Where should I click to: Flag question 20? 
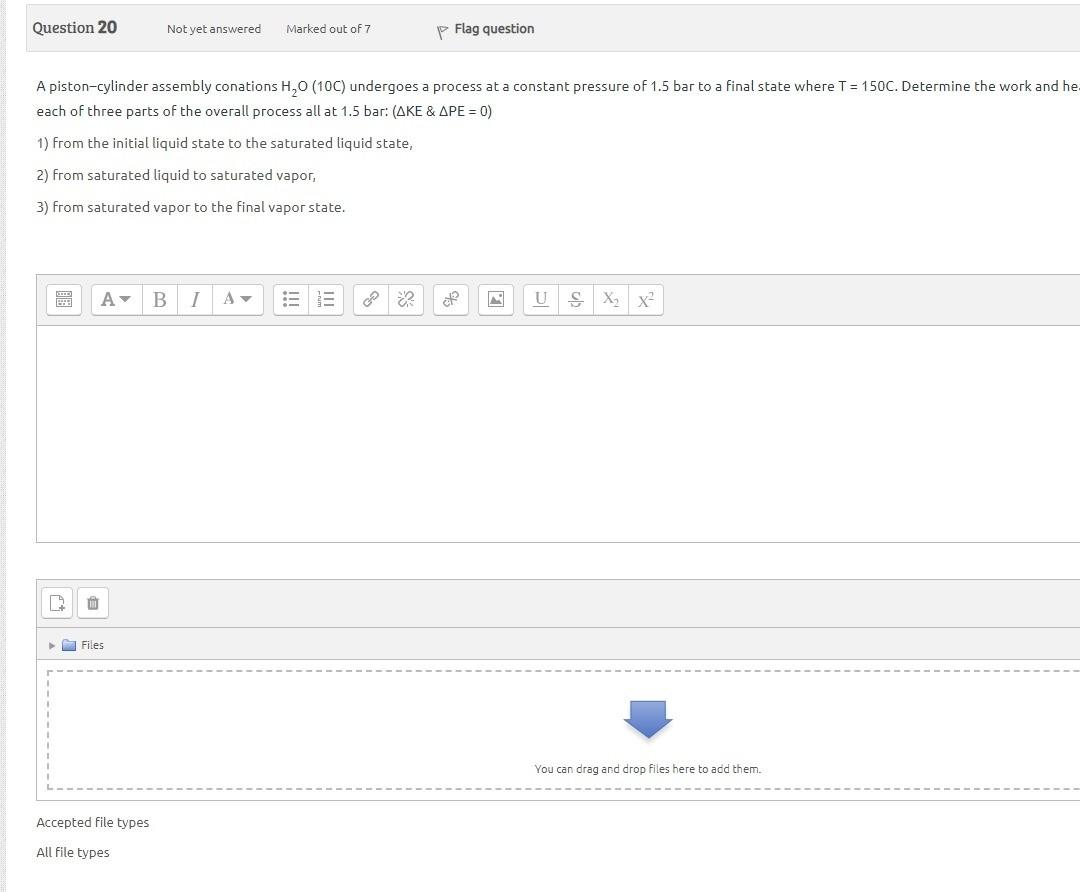point(494,29)
